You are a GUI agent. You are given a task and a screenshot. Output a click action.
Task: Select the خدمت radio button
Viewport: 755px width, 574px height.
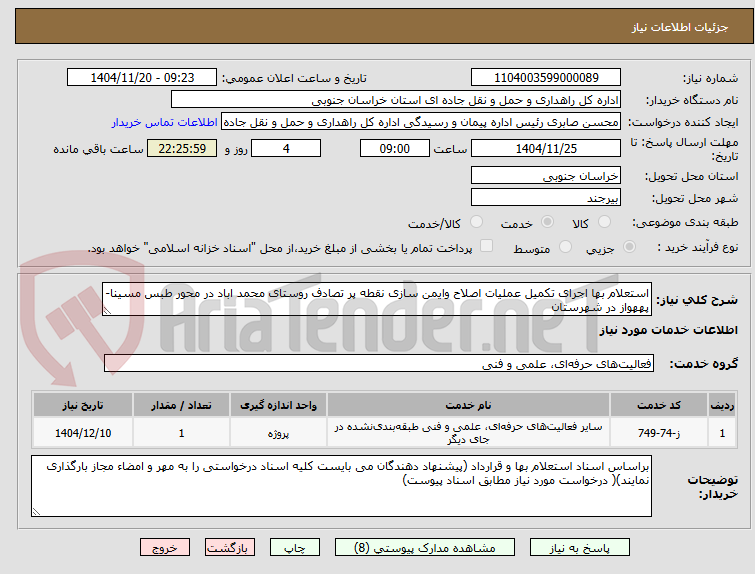click(547, 222)
